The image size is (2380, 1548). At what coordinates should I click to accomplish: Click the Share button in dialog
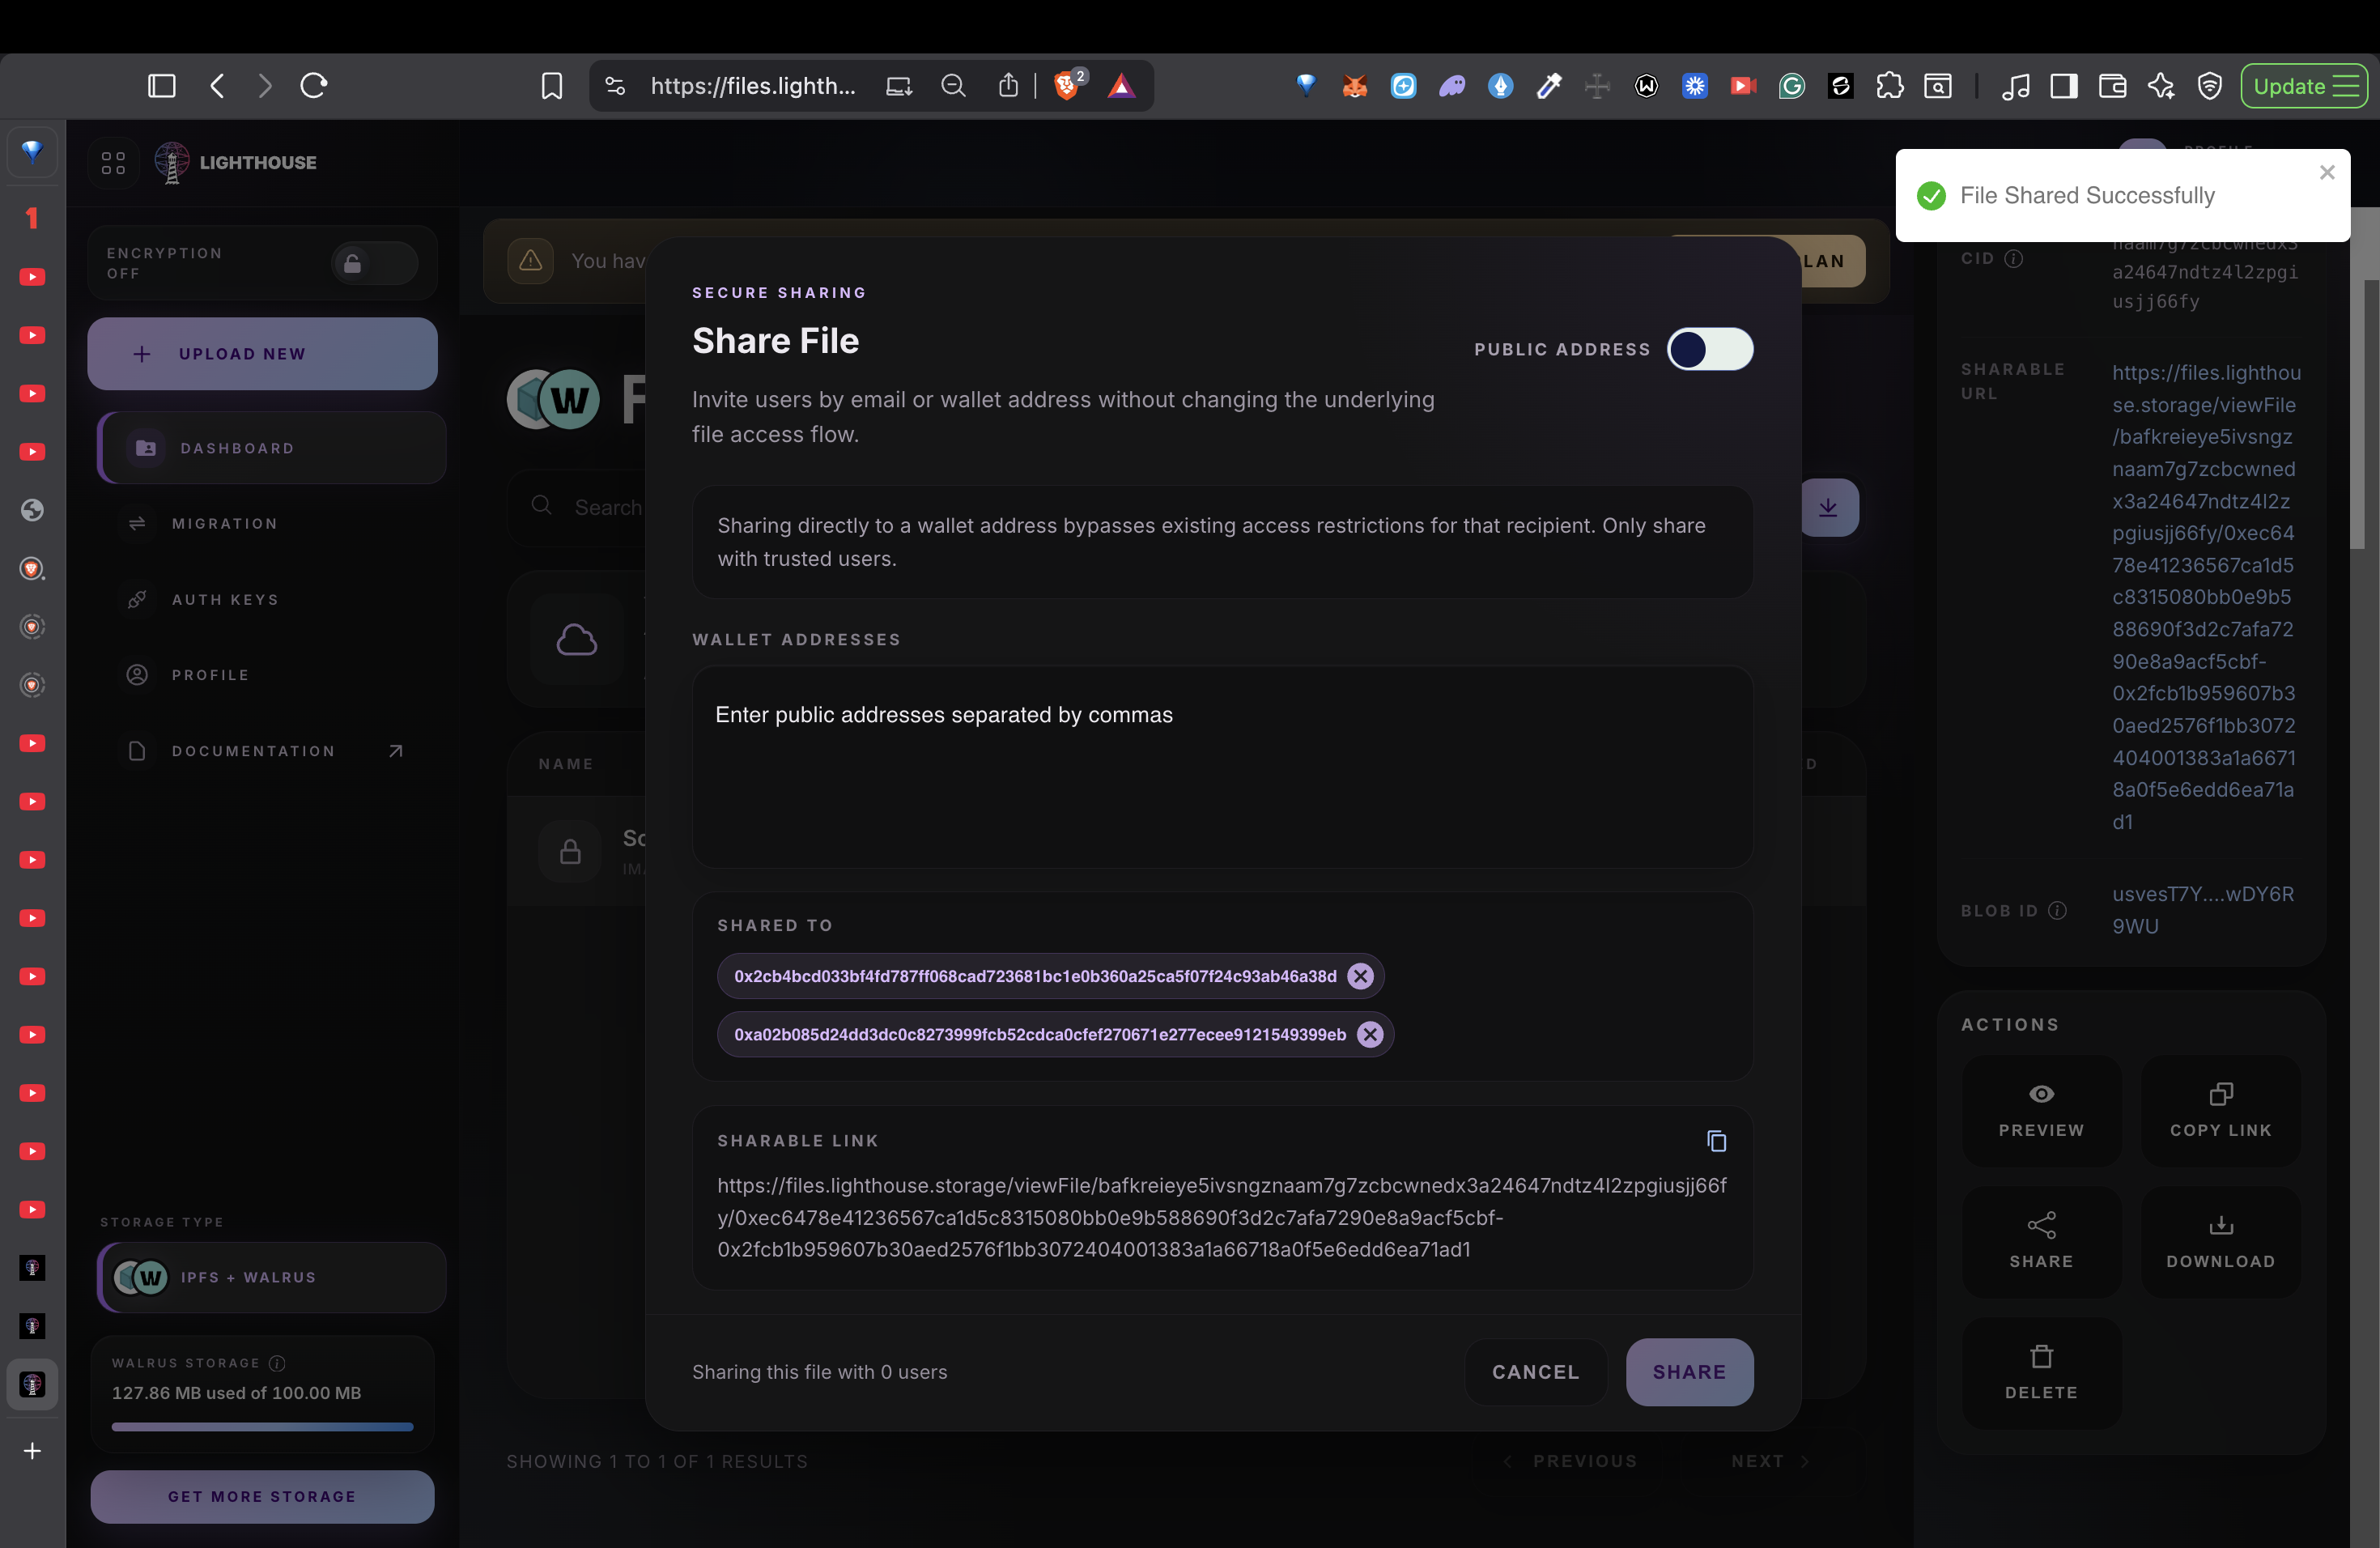coord(1689,1372)
